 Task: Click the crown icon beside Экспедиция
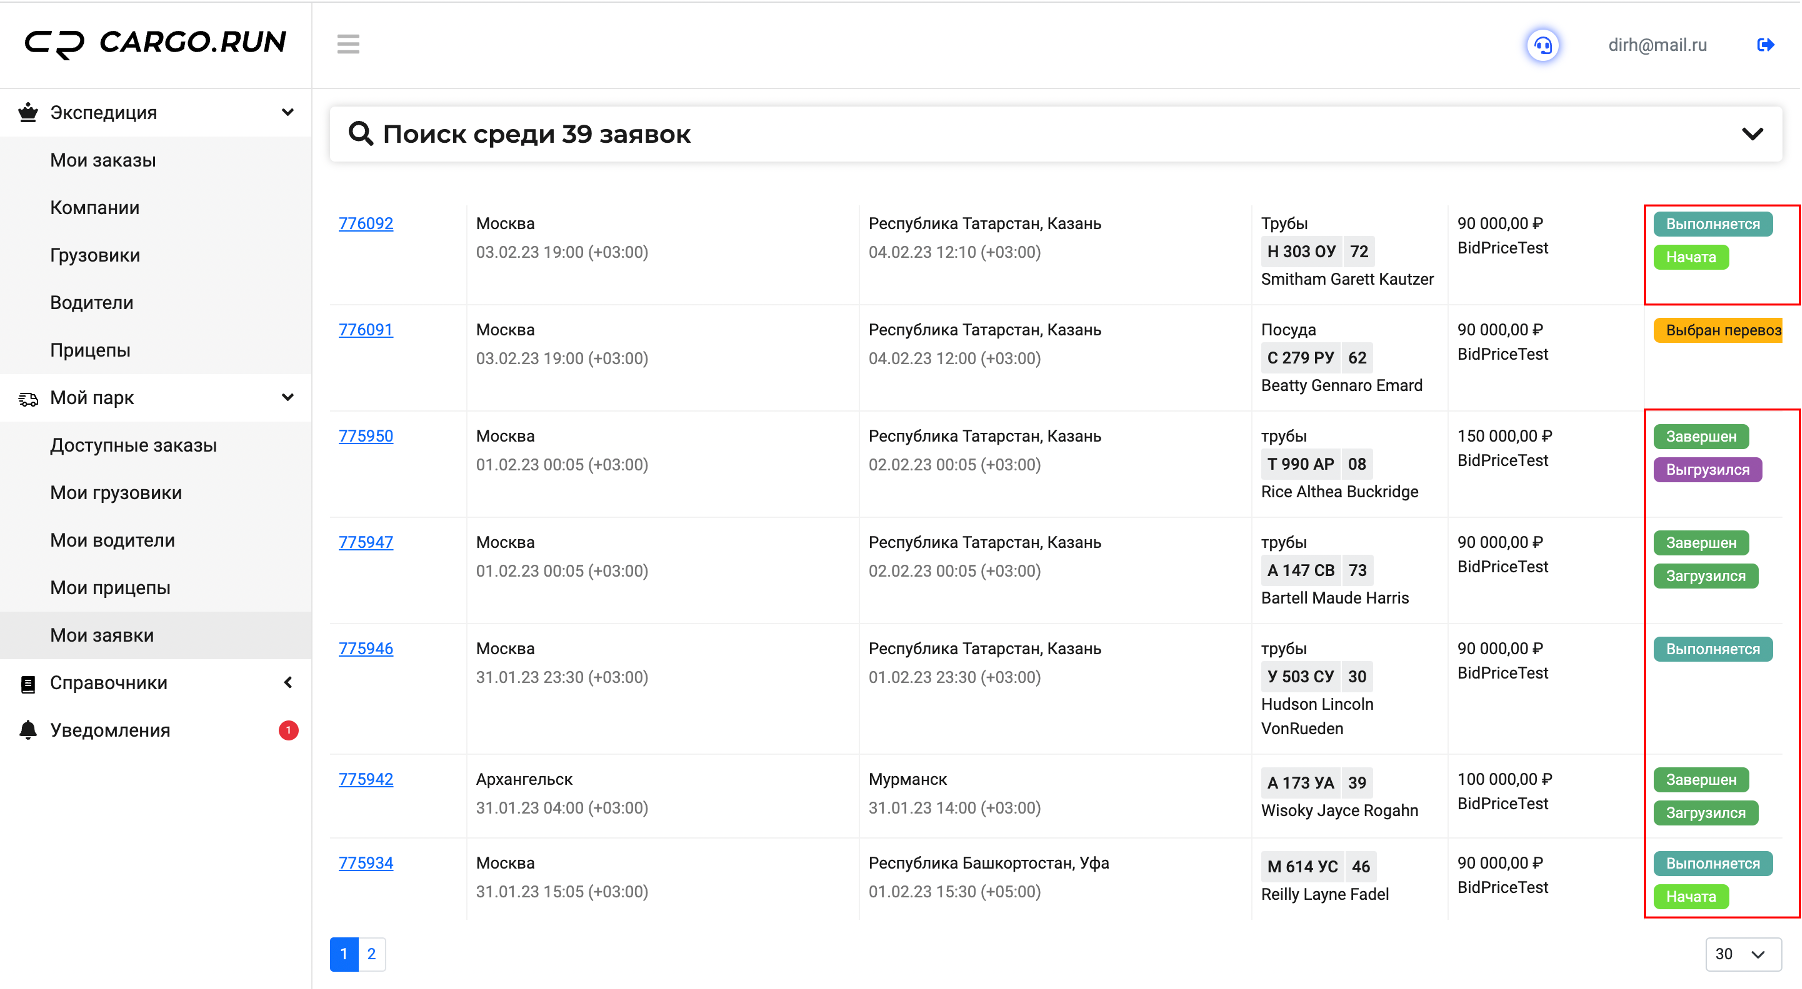pyautogui.click(x=28, y=113)
